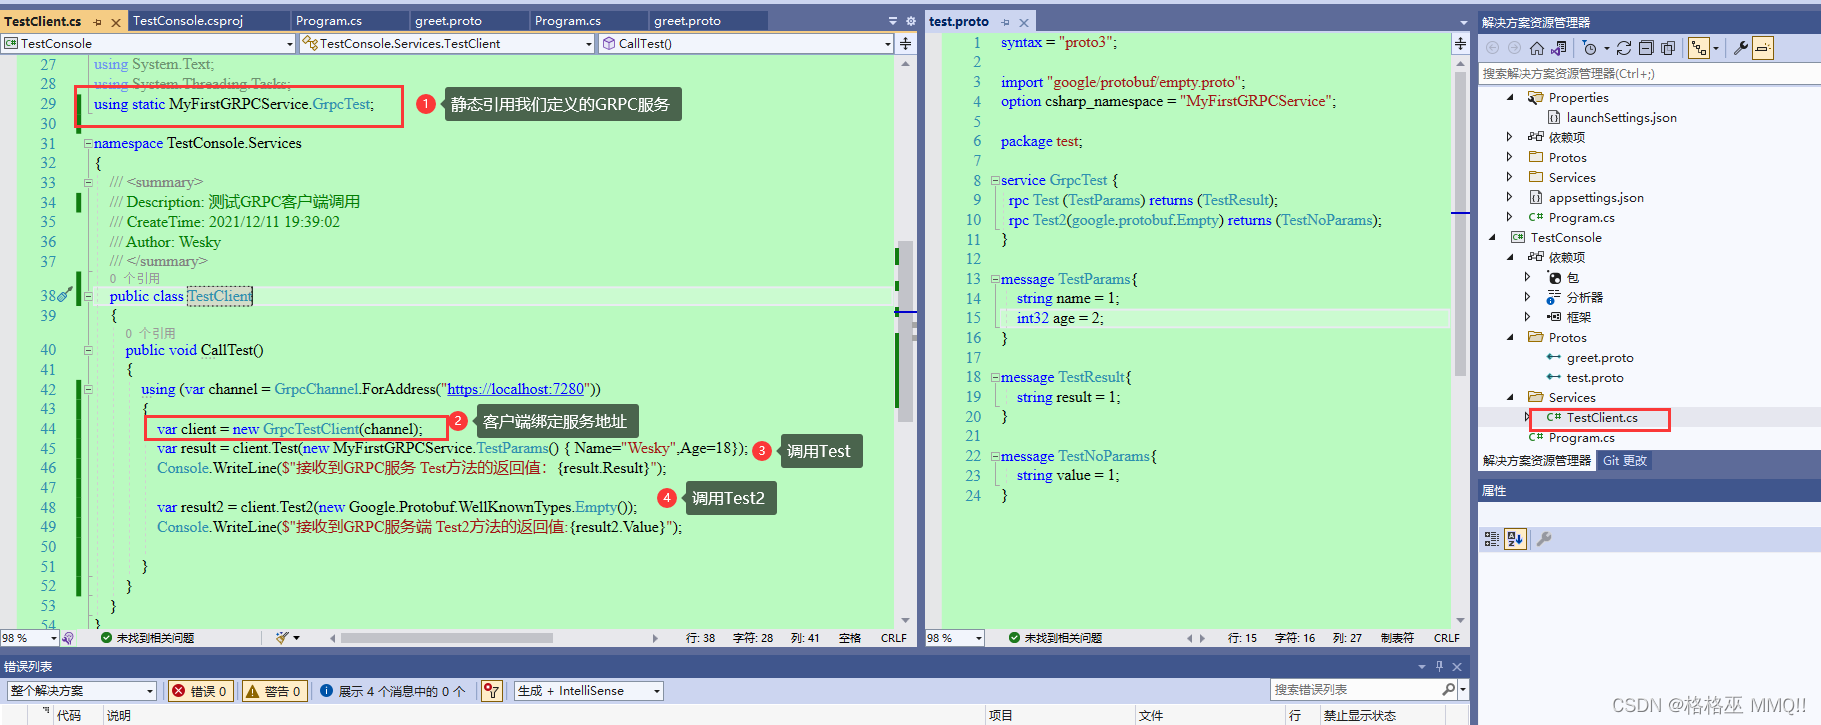
Task: Click the https://localhost:7280 link in code
Action: [515, 389]
